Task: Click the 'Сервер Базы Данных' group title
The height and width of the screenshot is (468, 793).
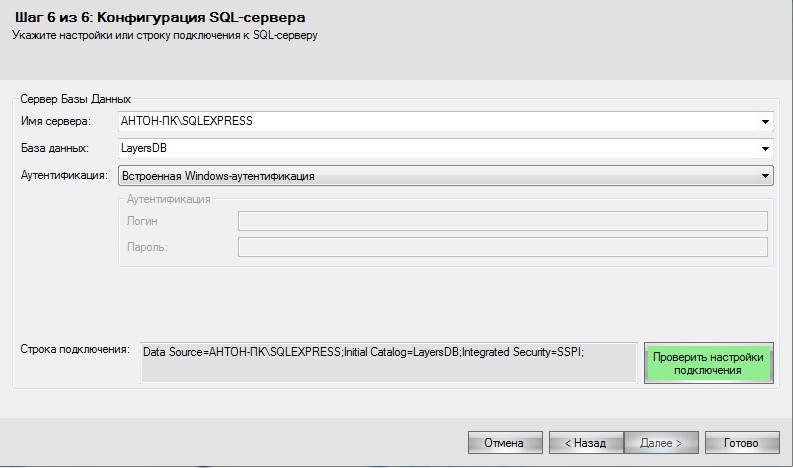Action: pyautogui.click(x=76, y=99)
